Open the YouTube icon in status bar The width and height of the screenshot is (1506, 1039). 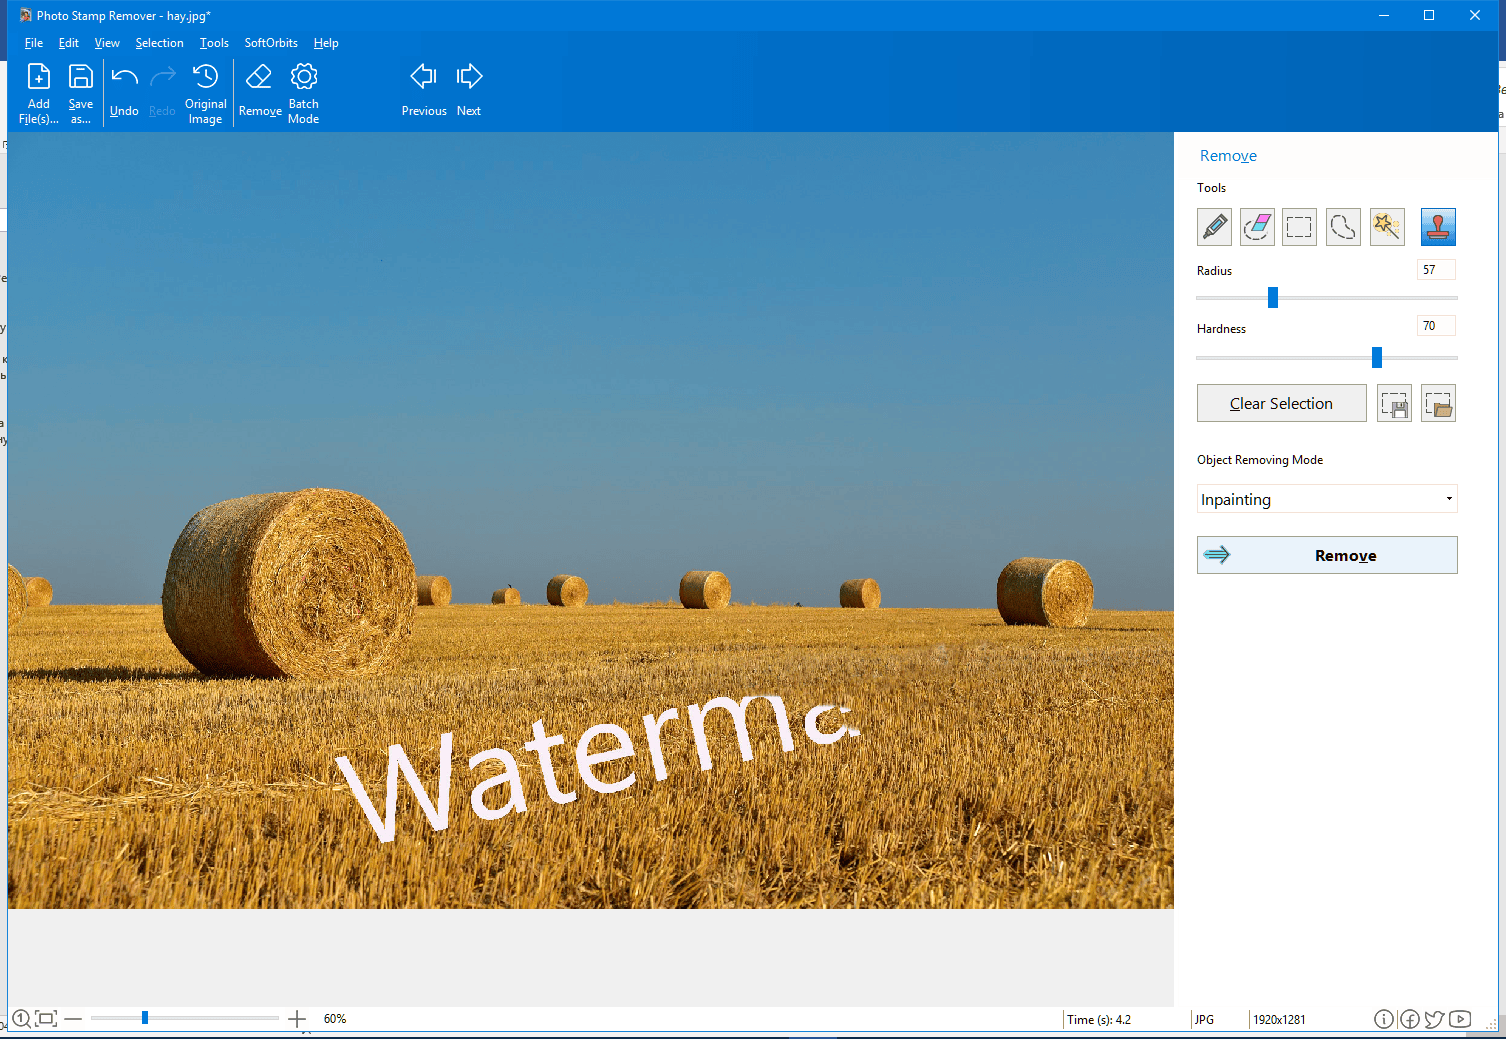pyautogui.click(x=1460, y=1019)
